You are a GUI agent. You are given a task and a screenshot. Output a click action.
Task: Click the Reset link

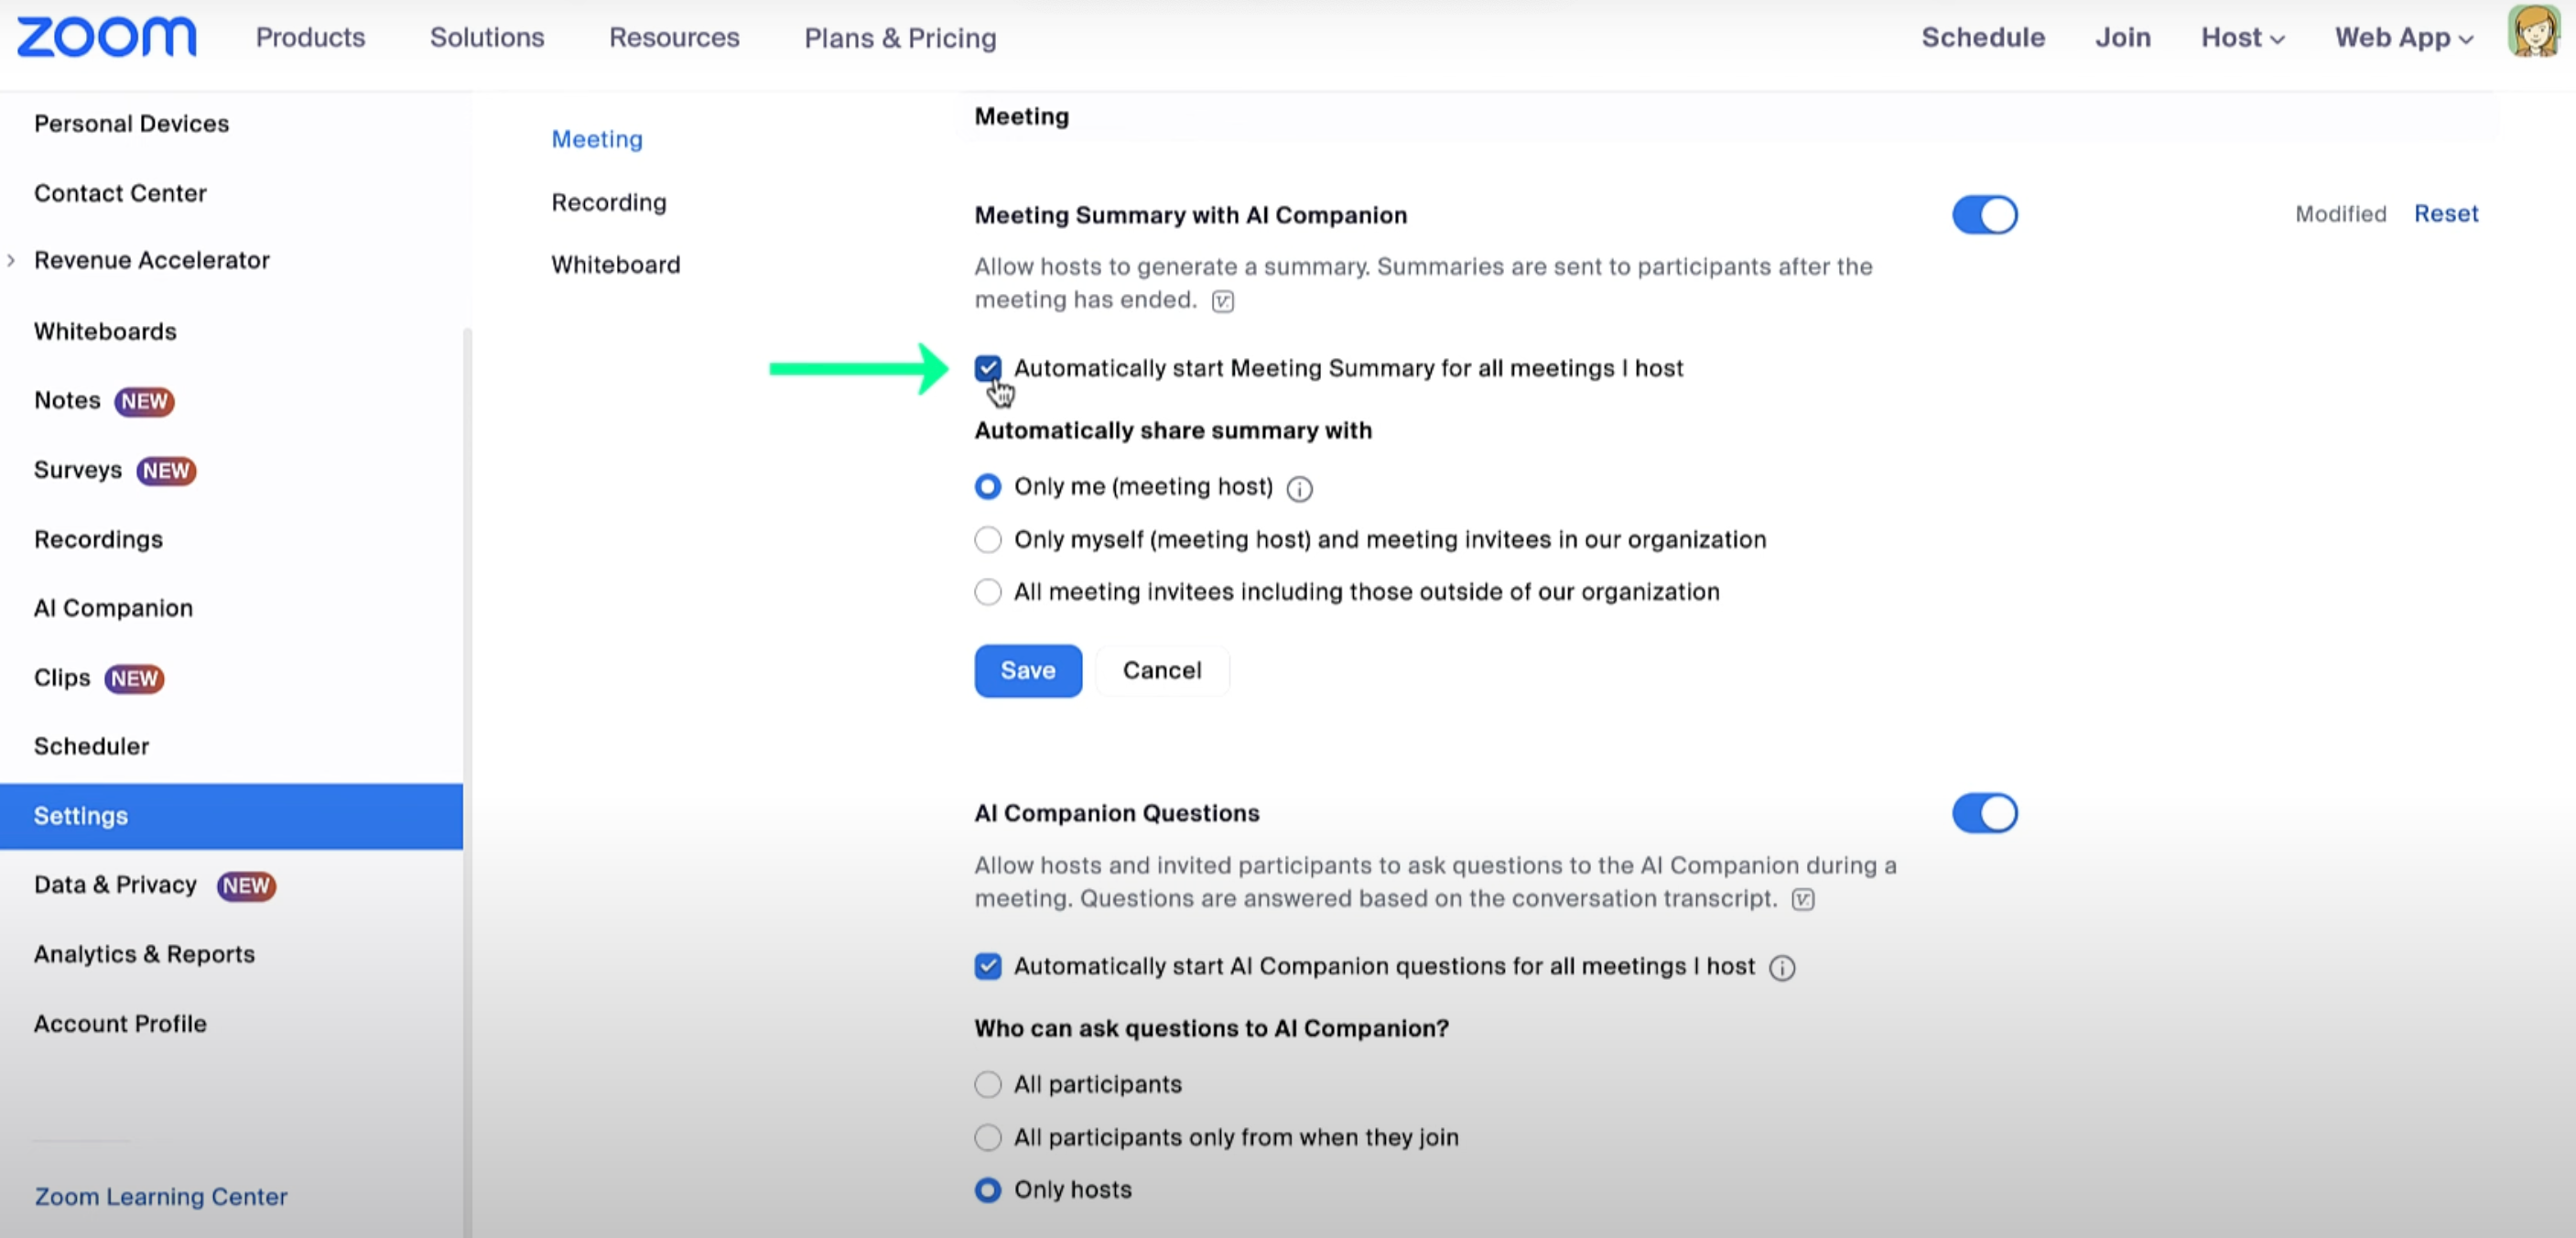(x=2445, y=214)
